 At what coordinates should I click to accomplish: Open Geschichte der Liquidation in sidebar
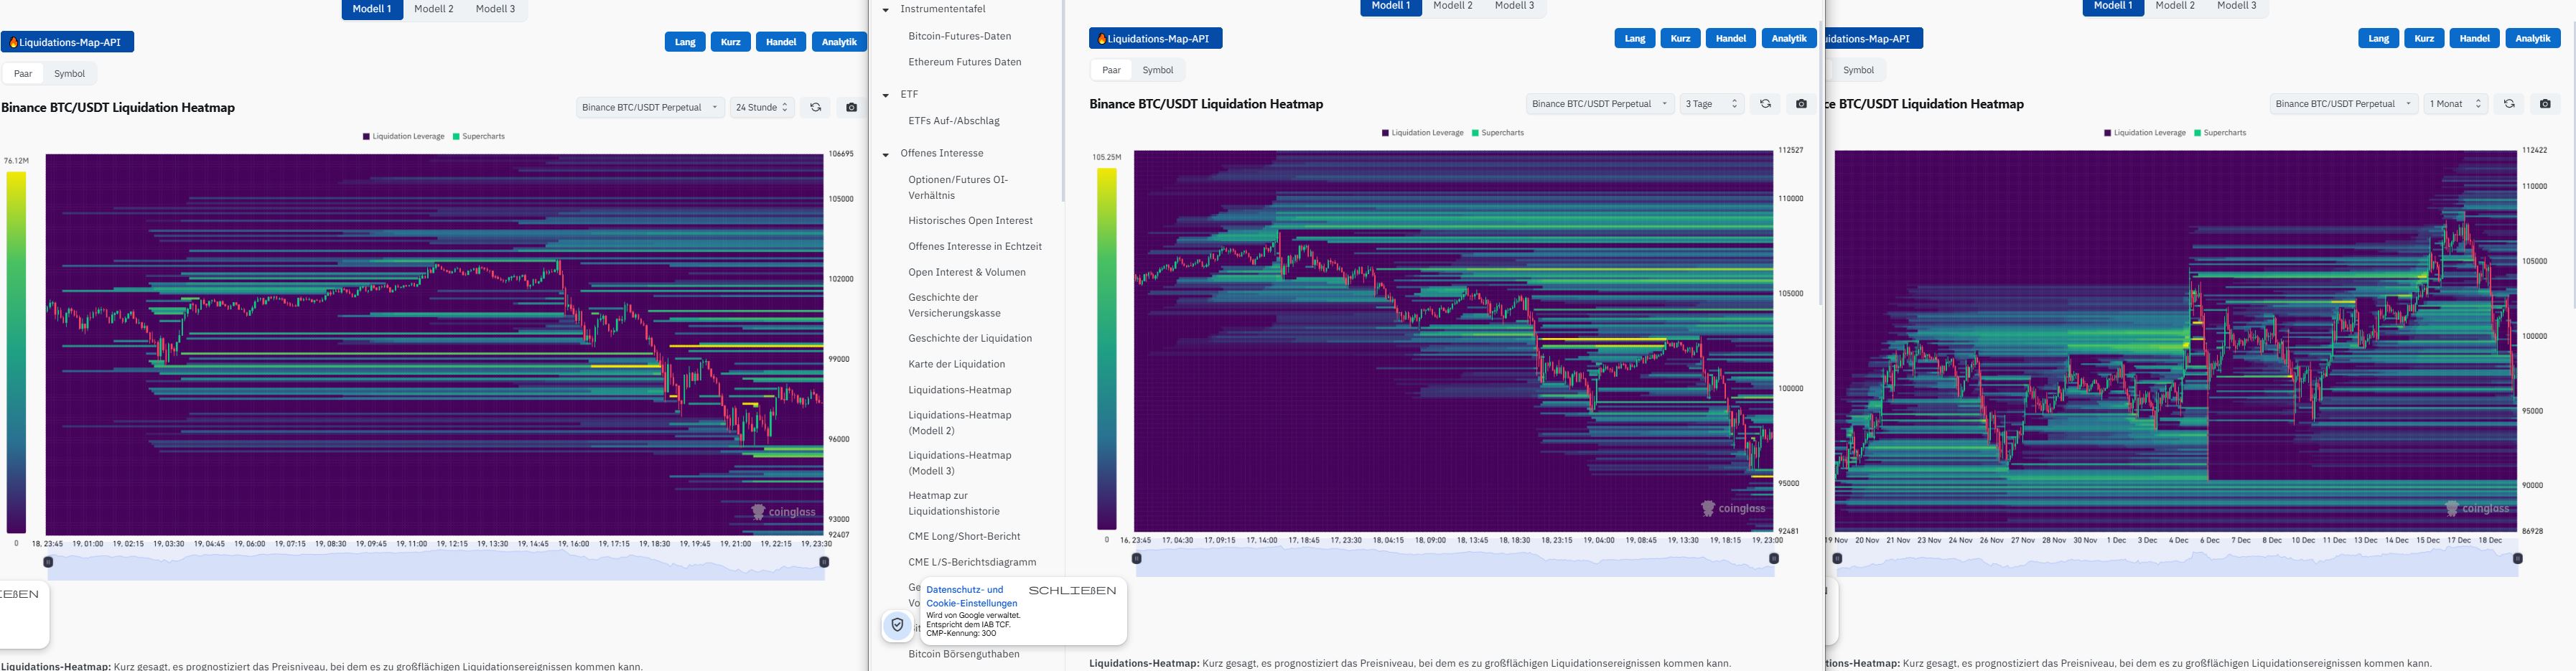coord(970,338)
